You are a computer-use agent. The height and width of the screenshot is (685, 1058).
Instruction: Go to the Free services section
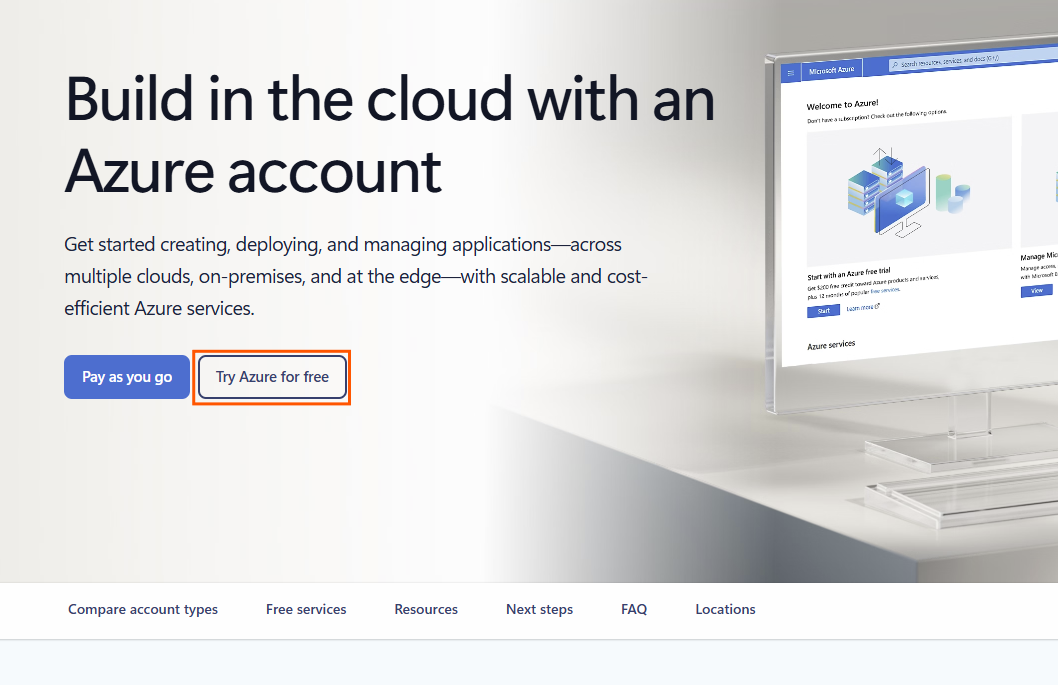pos(306,609)
